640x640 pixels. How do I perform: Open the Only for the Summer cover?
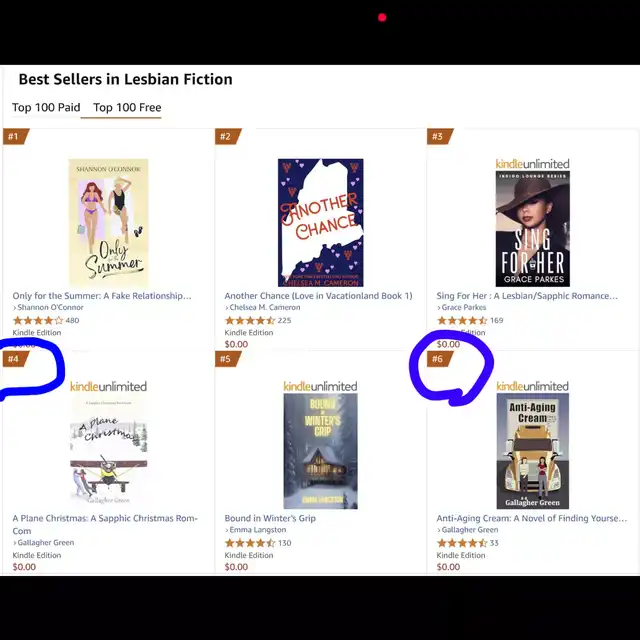109,223
